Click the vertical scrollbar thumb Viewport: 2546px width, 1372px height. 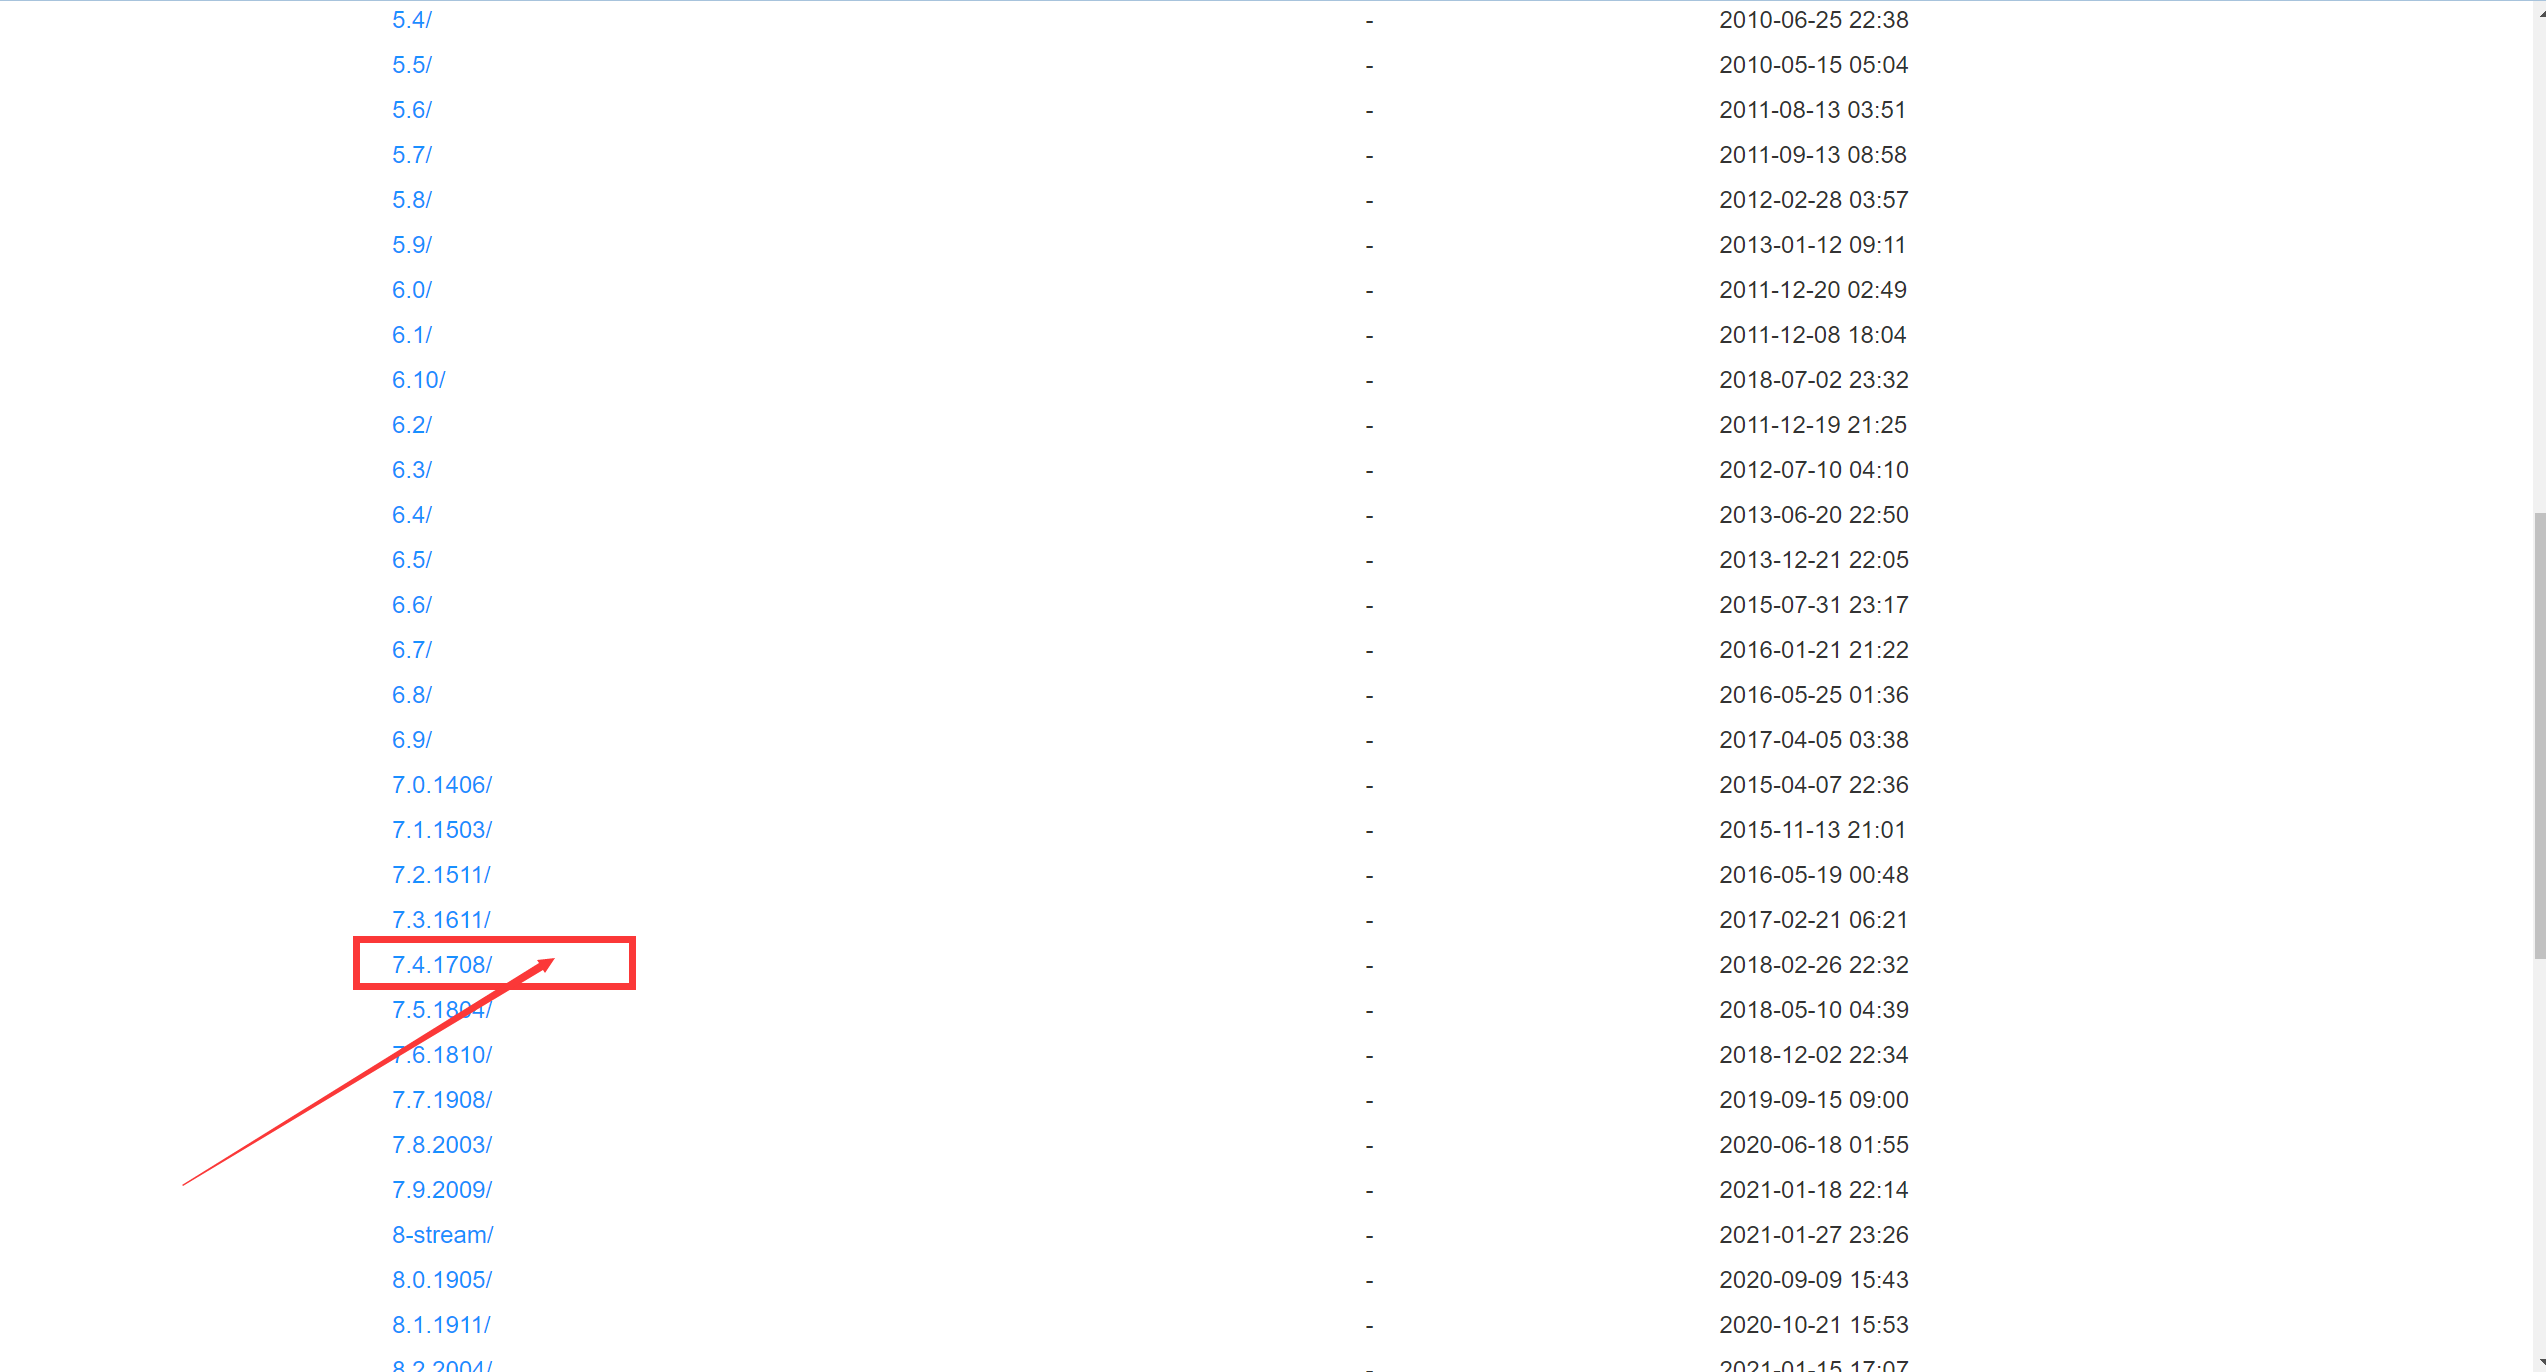(x=2539, y=736)
